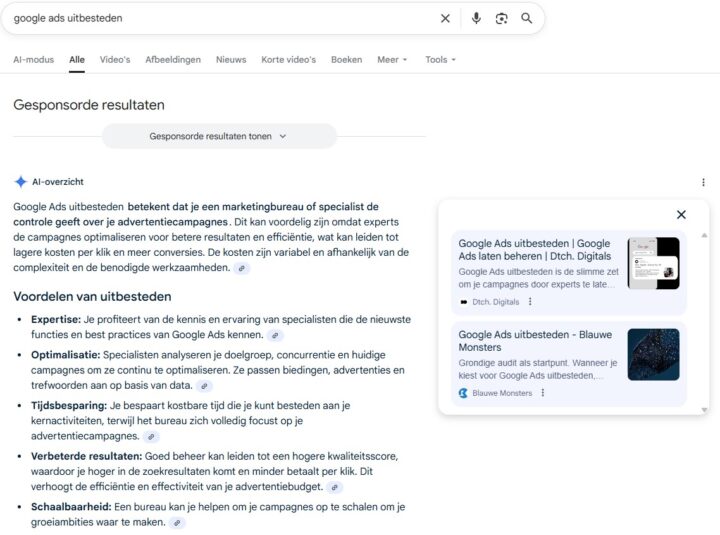Image resolution: width=720 pixels, height=535 pixels.
Task: Open the Afbeeldingen tab
Action: [x=173, y=60]
